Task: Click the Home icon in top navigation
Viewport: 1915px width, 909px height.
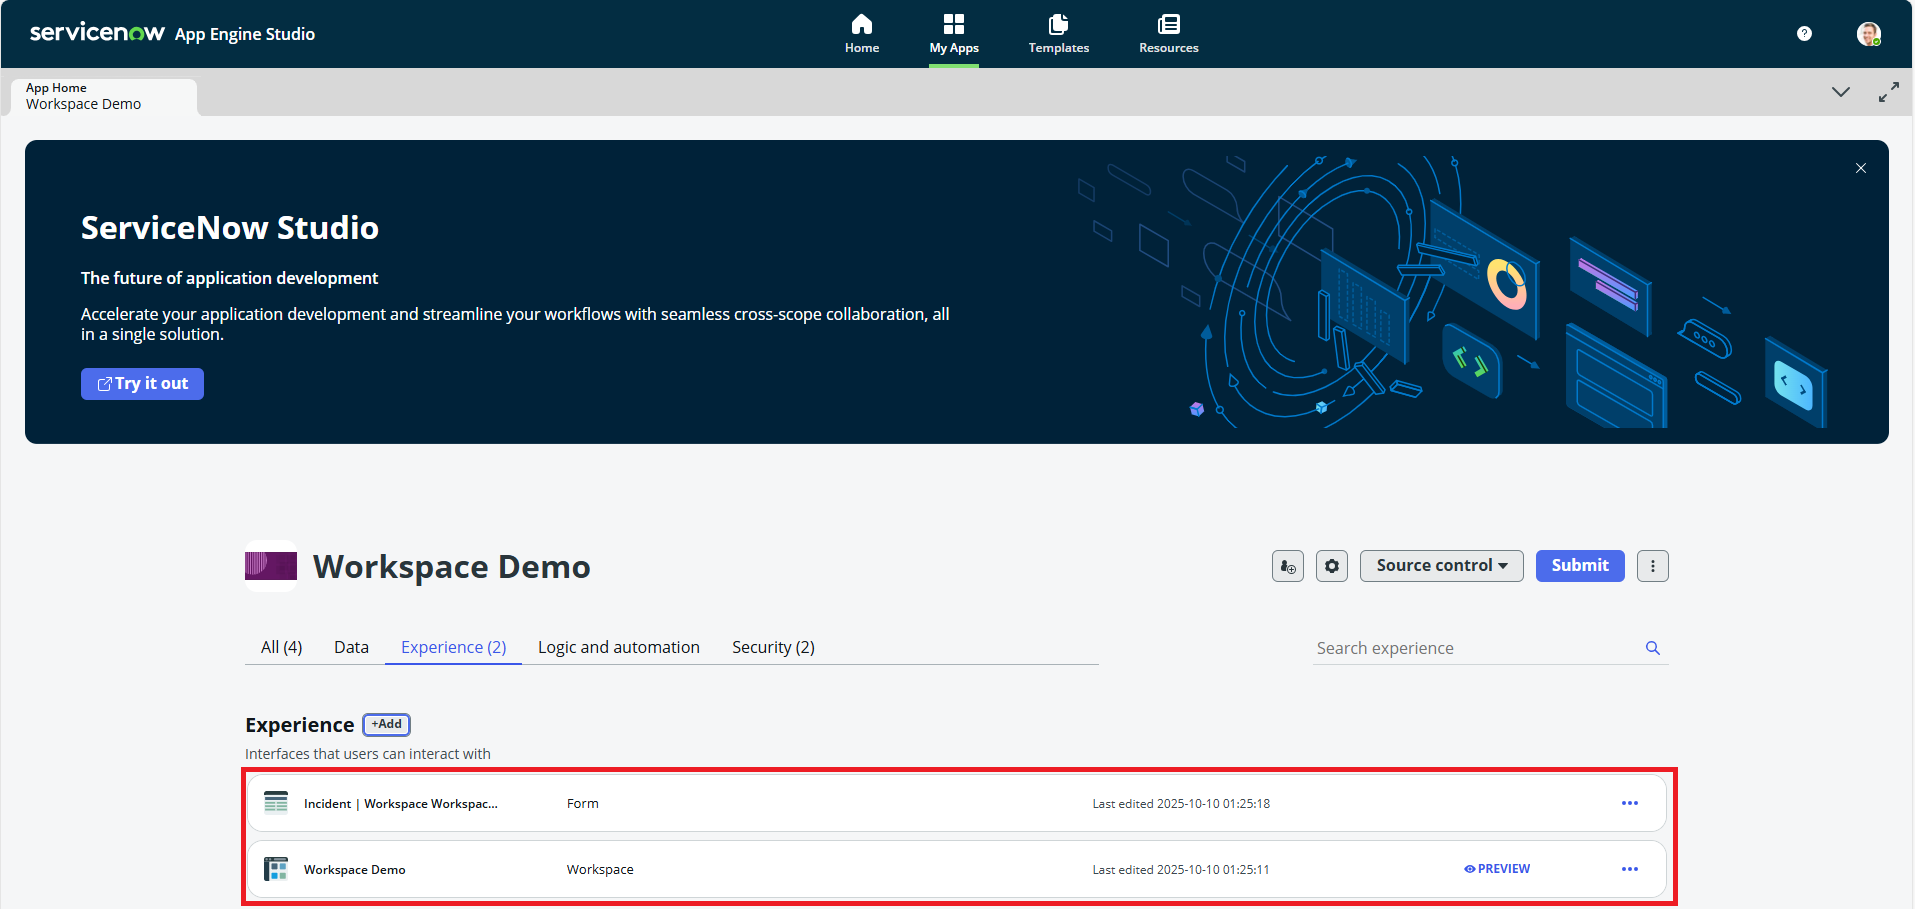Action: point(861,33)
